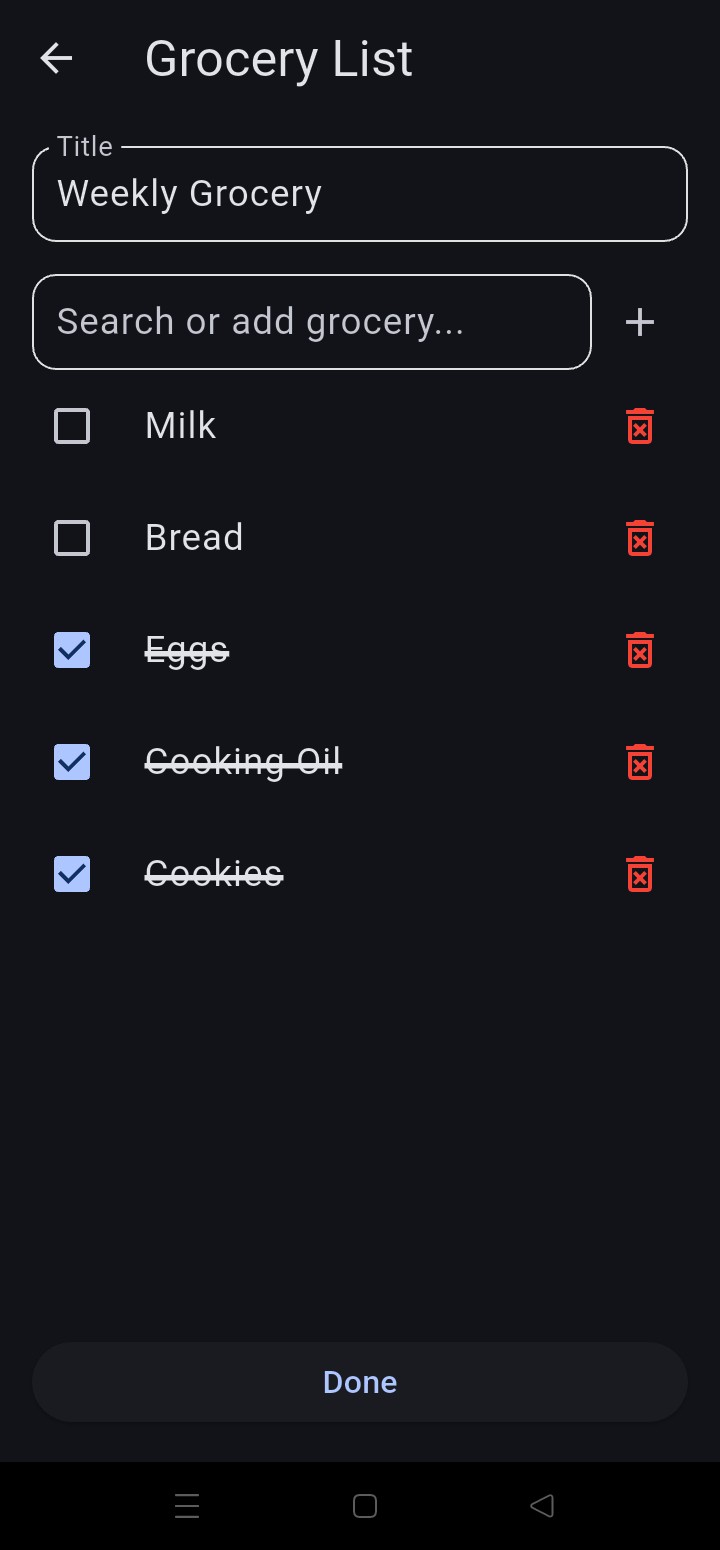Tick the Bread checkbox
This screenshot has width=720, height=1550.
72,538
